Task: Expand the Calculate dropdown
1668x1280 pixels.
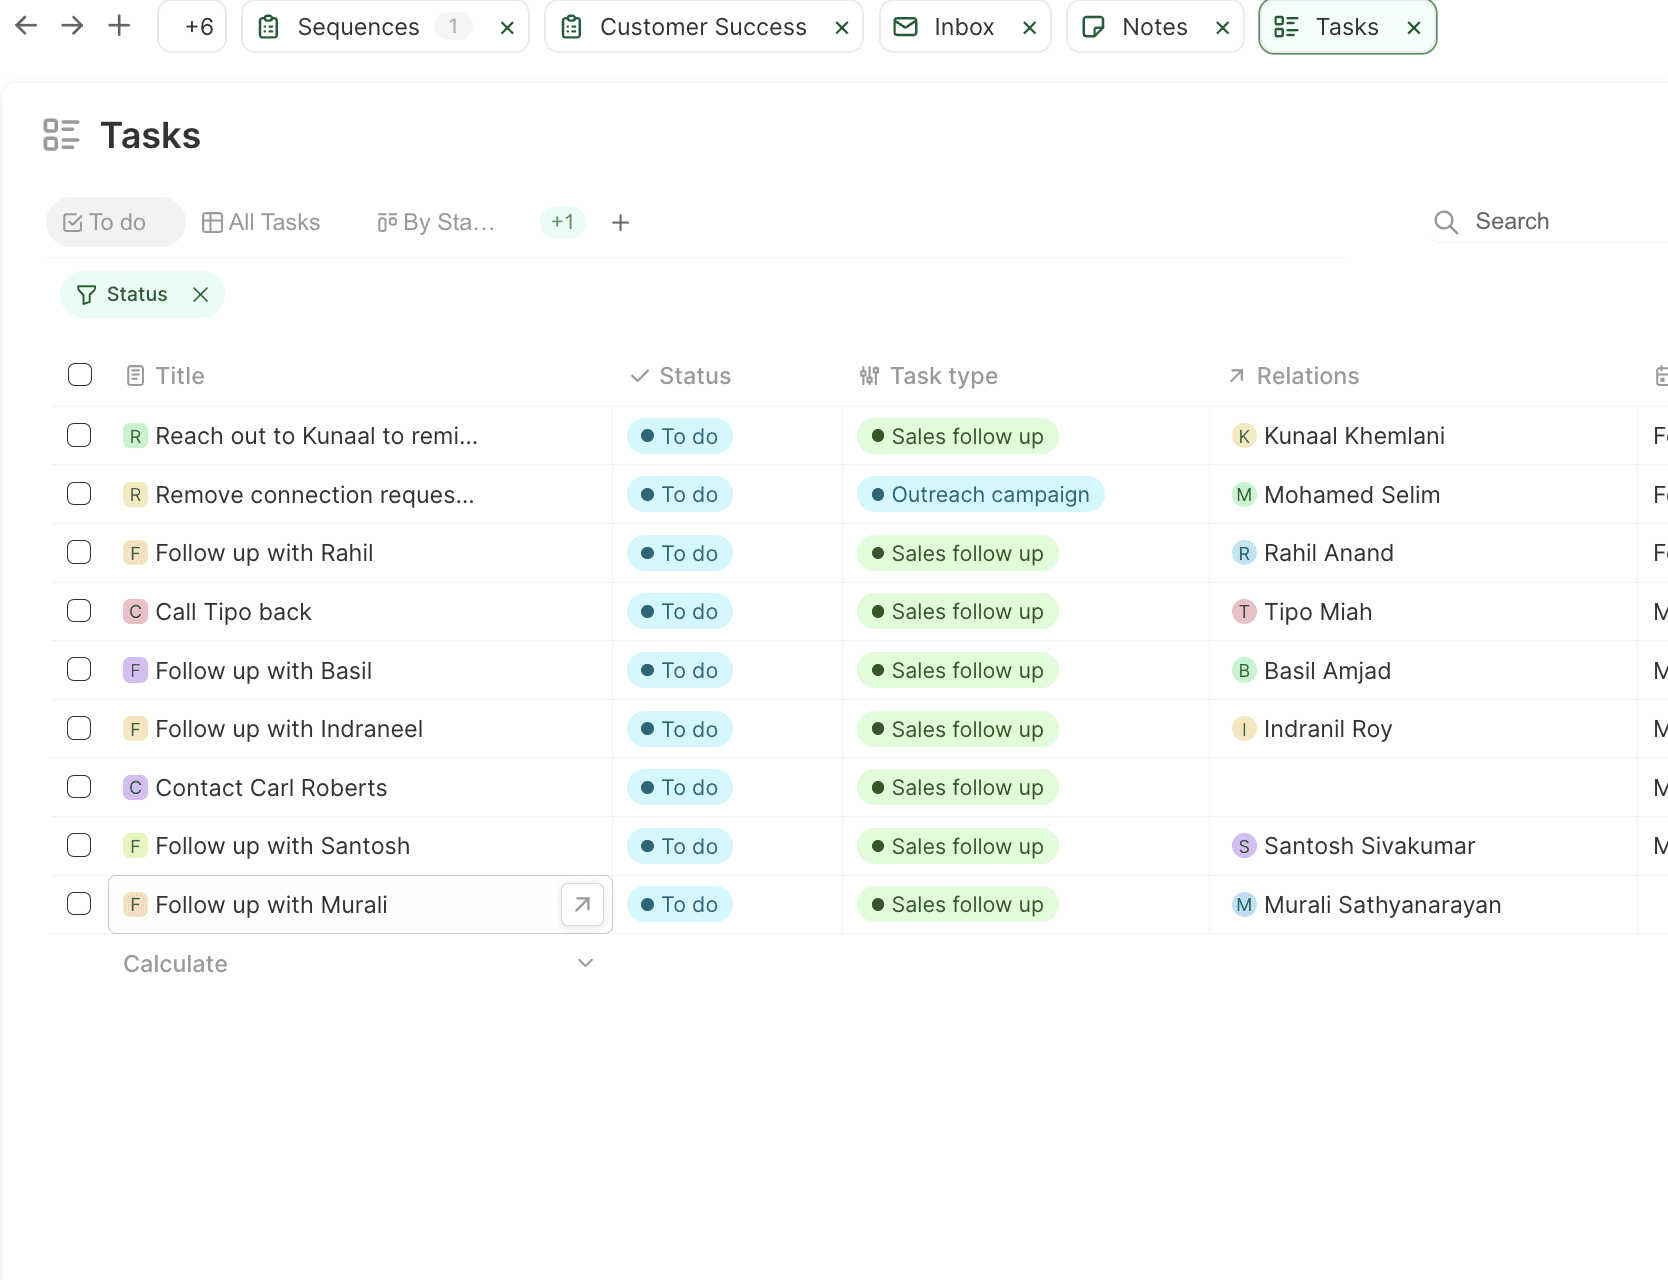Action: tap(585, 962)
